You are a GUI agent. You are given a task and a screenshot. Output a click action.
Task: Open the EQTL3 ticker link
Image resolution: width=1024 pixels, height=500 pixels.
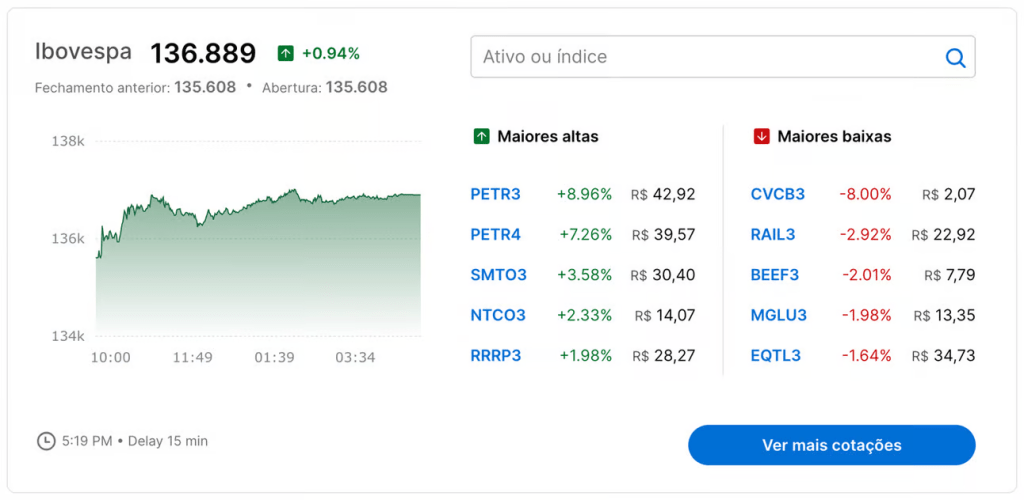point(775,355)
